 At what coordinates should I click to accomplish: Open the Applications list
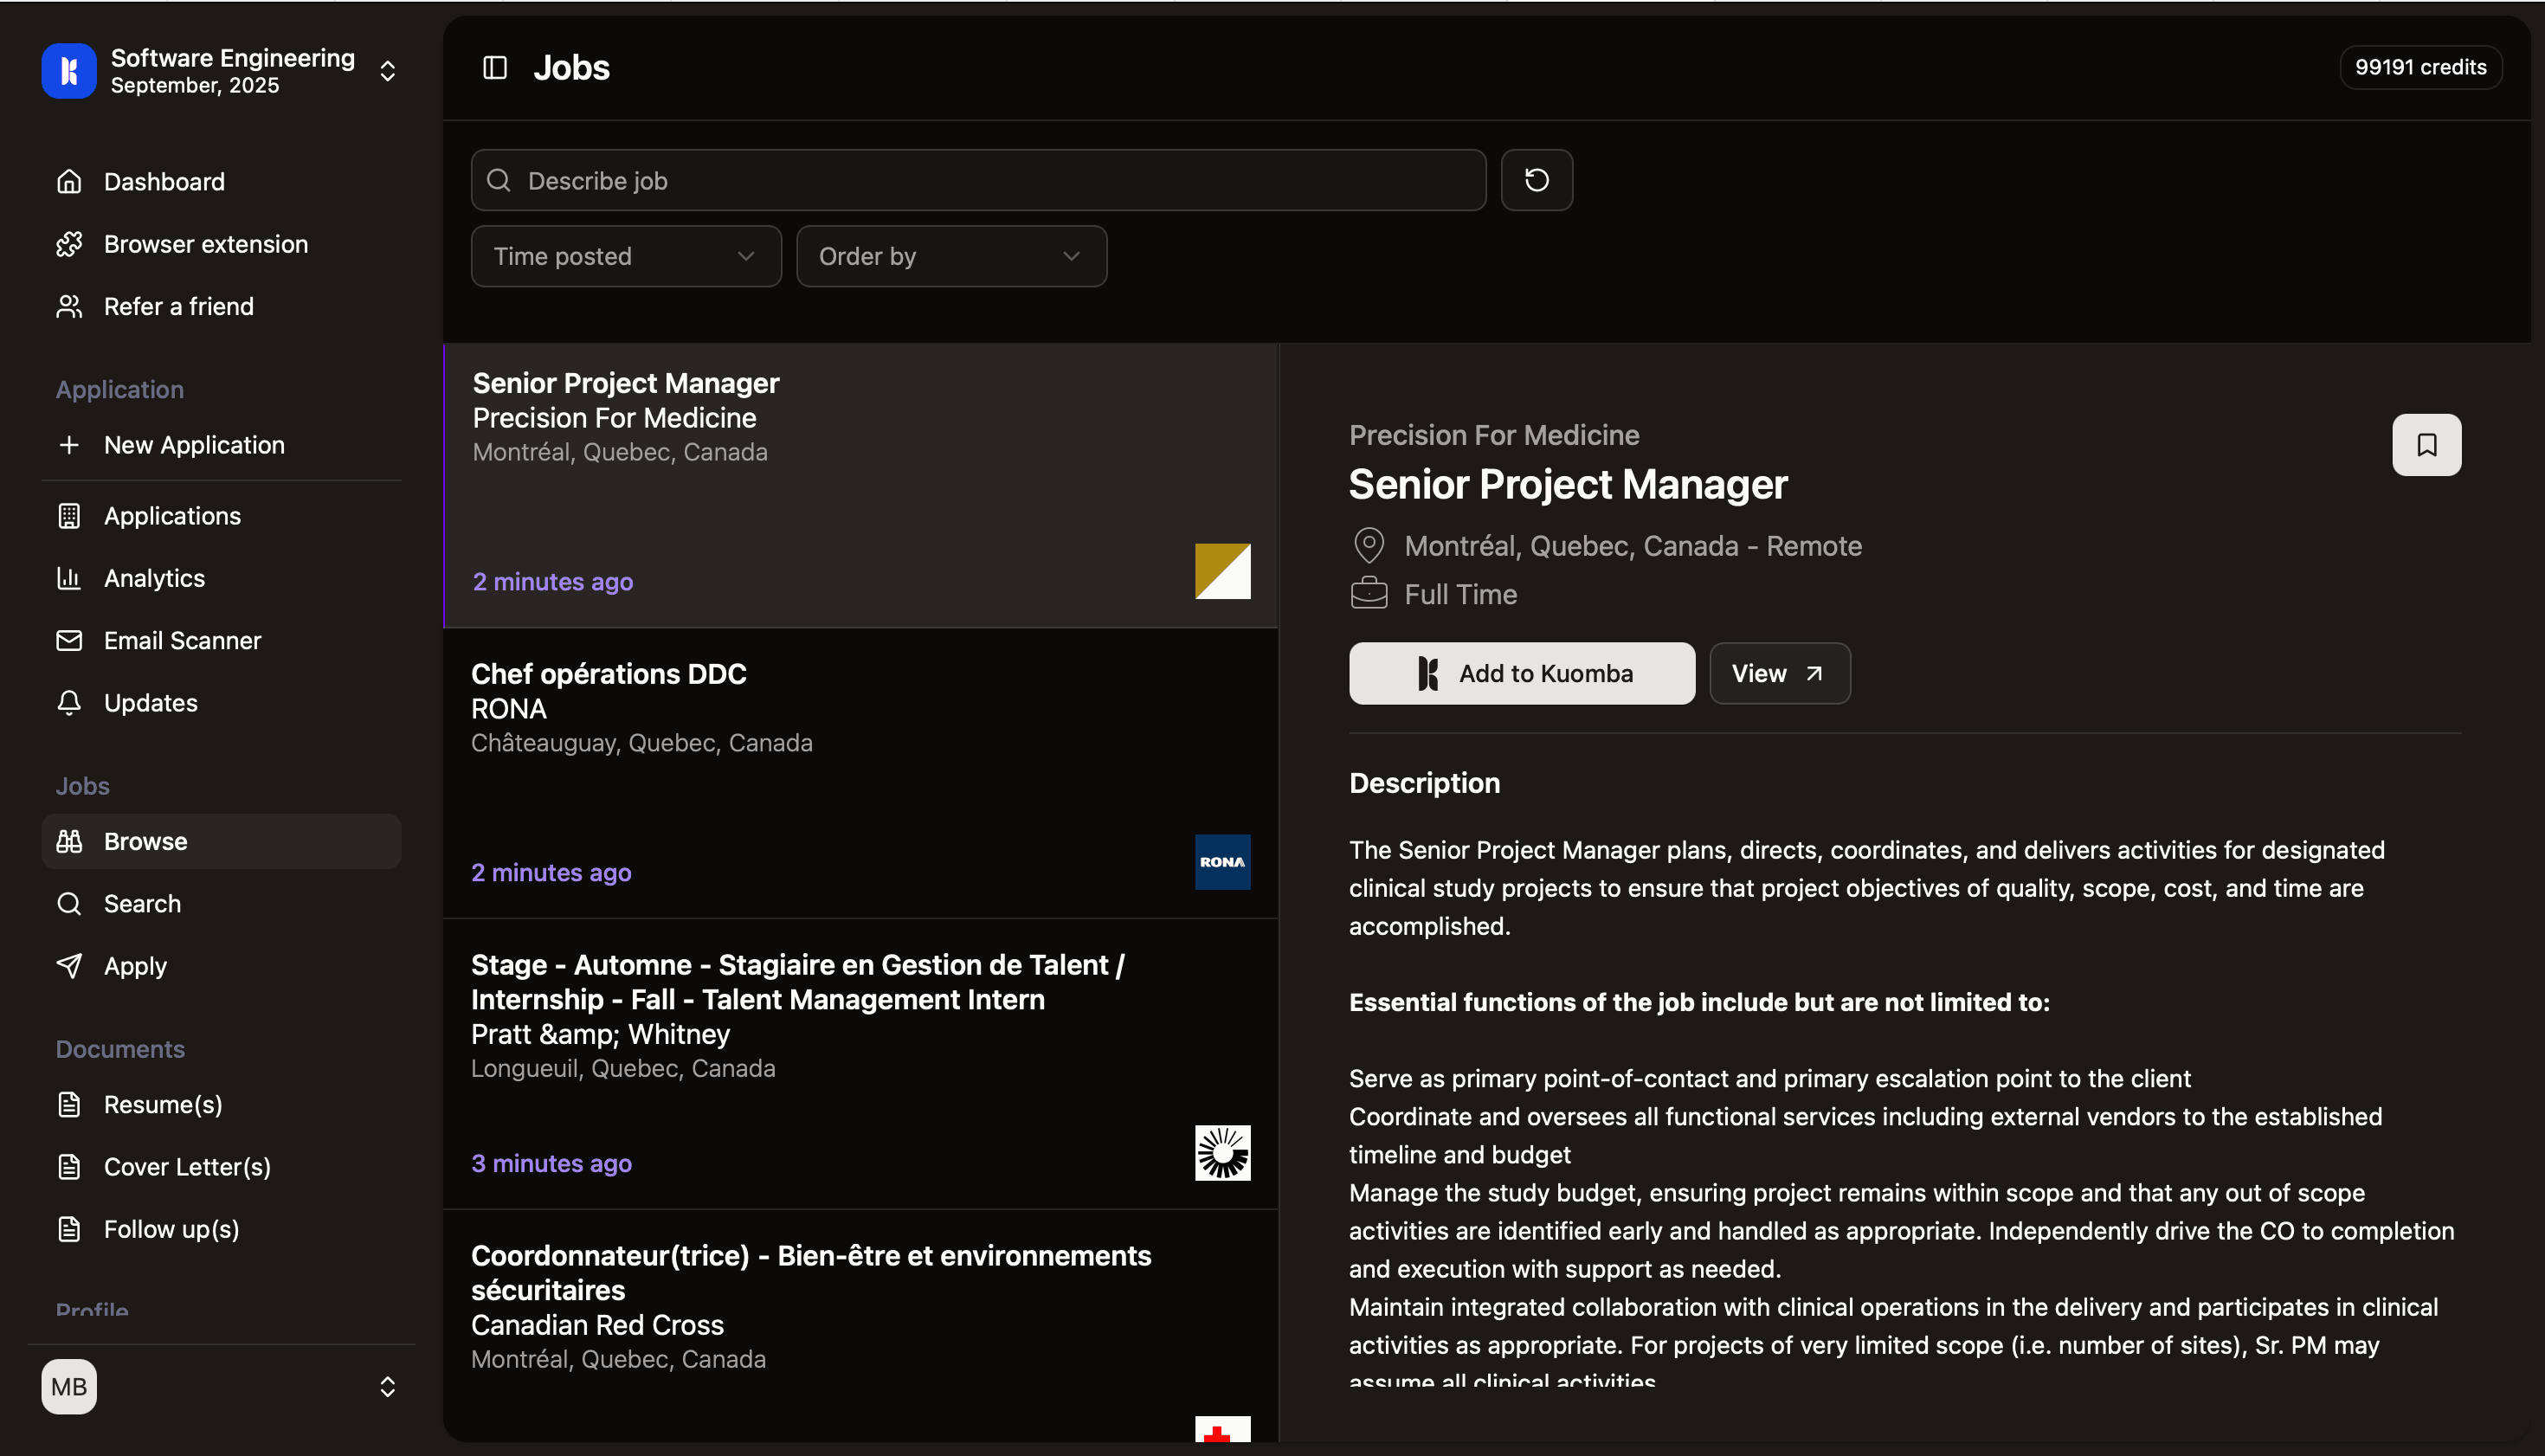pyautogui.click(x=221, y=516)
